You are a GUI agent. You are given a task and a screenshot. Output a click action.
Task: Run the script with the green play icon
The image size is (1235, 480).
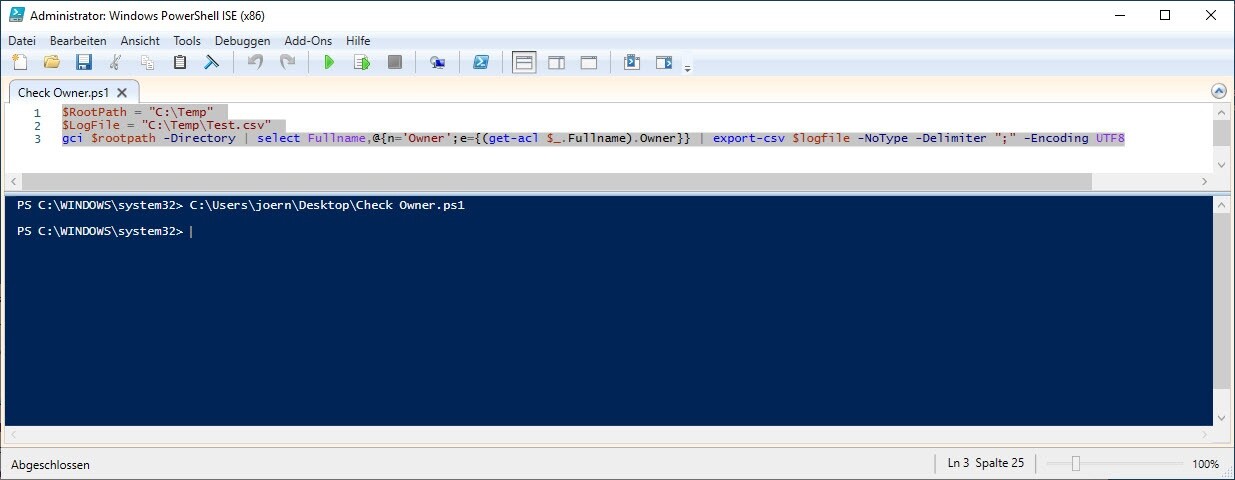click(x=329, y=63)
